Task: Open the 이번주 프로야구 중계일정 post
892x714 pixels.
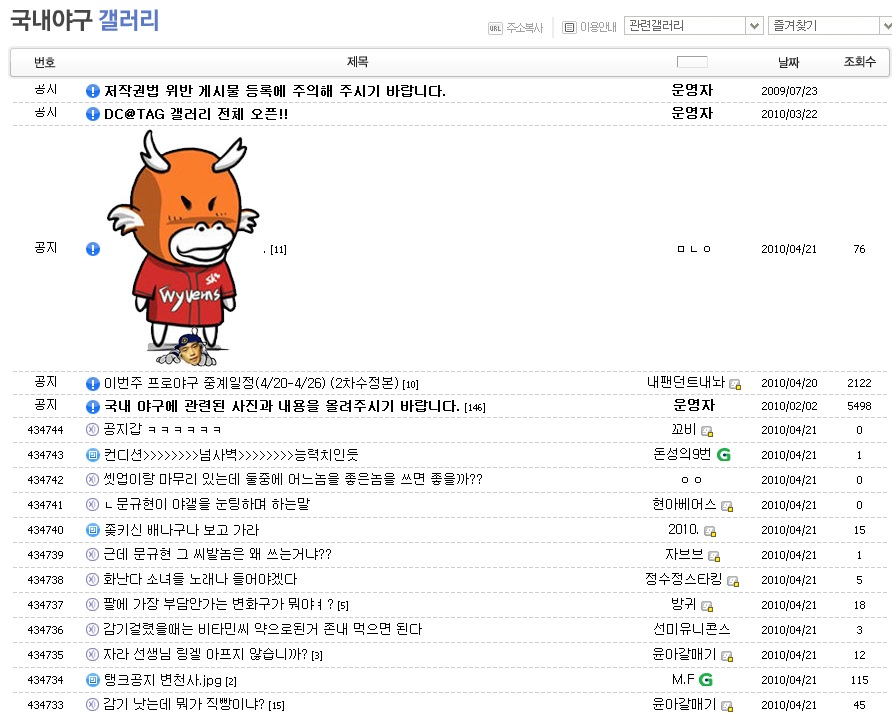Action: [251, 383]
